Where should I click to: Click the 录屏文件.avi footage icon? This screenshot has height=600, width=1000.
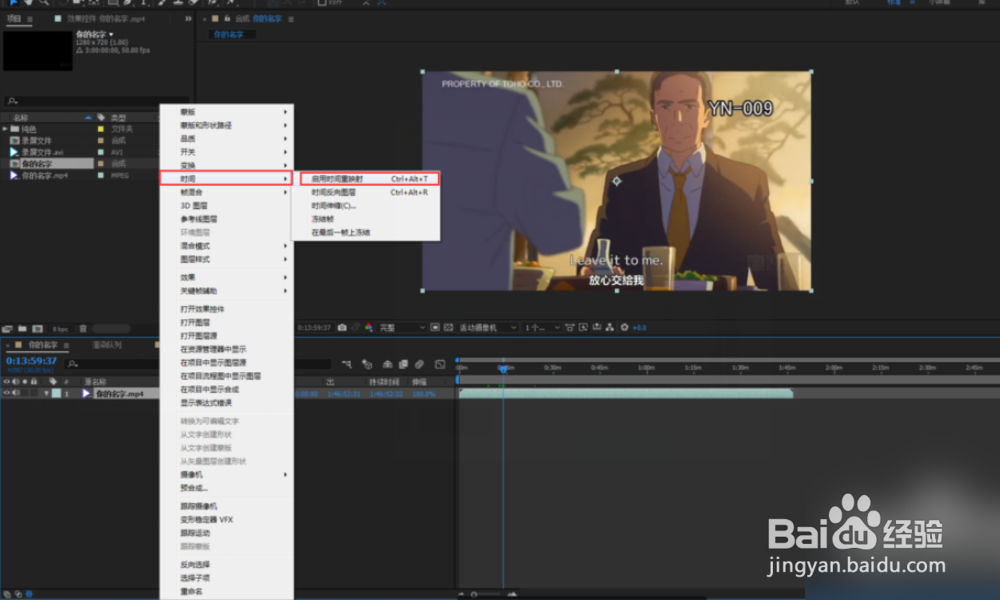[14, 152]
